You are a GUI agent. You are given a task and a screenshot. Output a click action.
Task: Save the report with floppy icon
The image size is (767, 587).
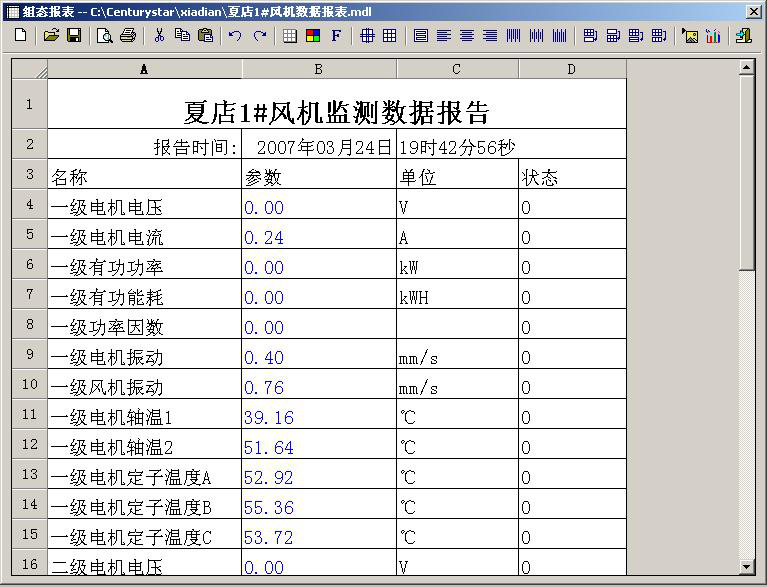[x=73, y=36]
